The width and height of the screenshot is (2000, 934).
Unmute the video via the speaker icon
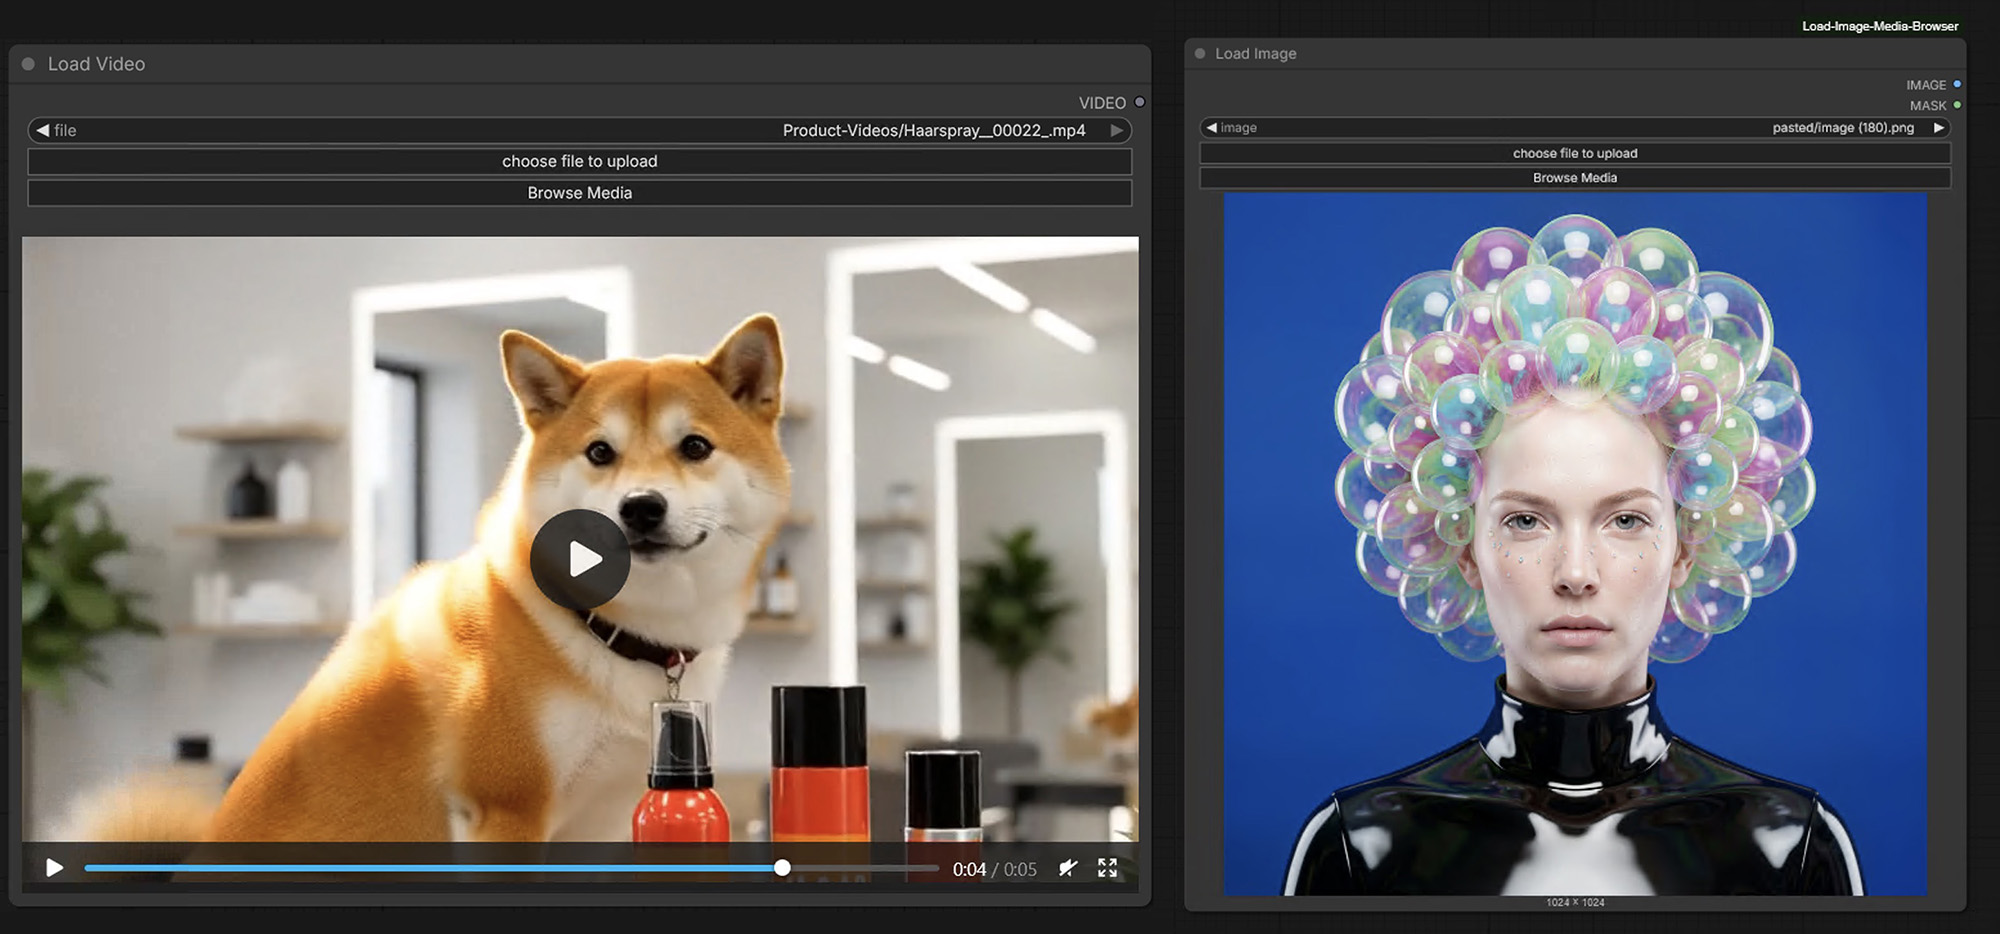click(1068, 868)
